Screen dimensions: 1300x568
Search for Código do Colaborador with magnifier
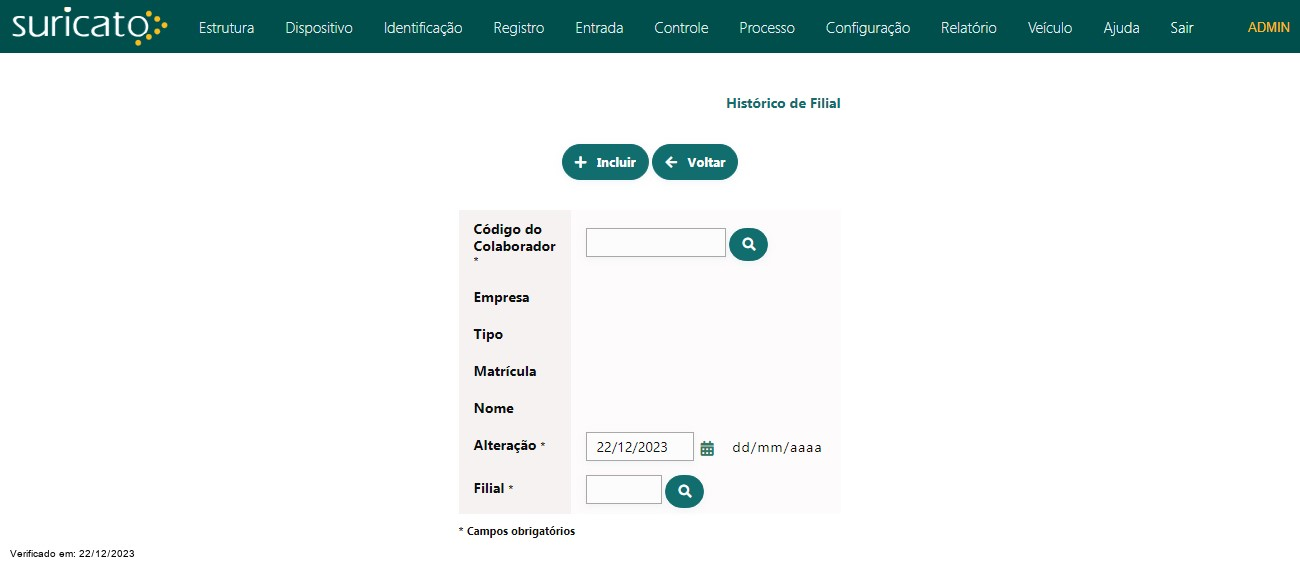748,244
